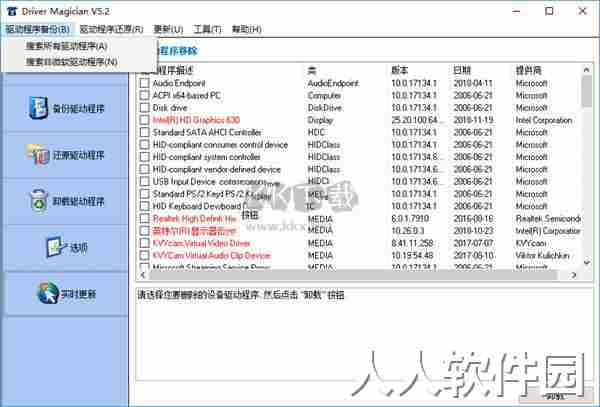The image size is (600, 407).
Task: Open the 驱动程序备份(B) menu
Action: pos(38,29)
